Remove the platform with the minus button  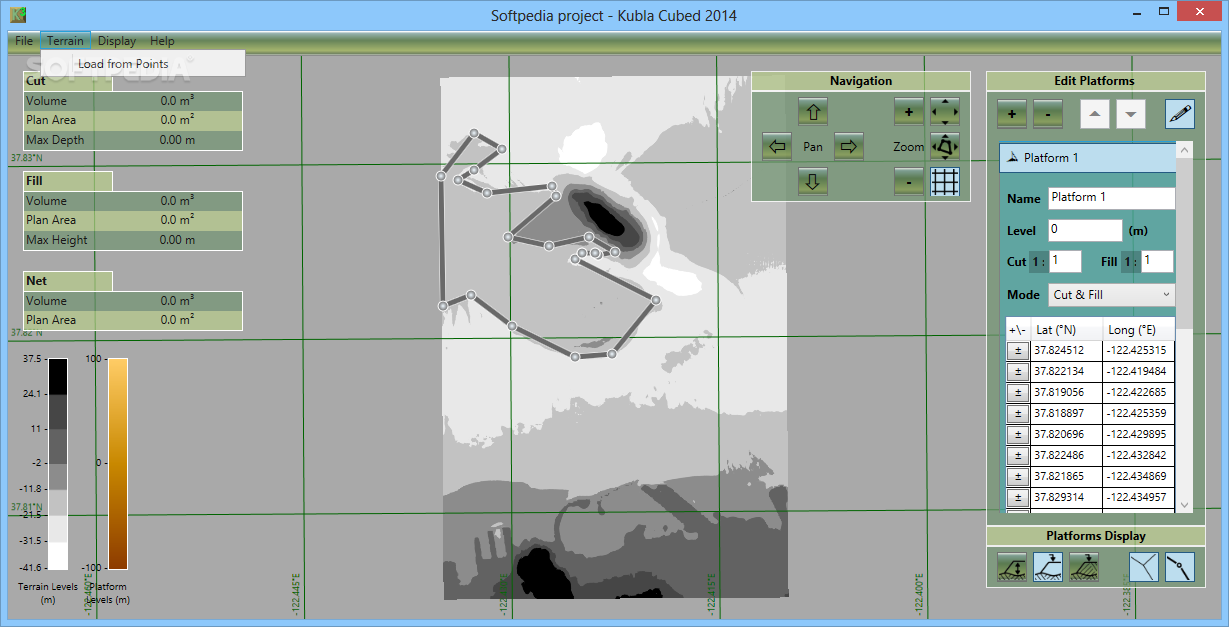click(x=1047, y=114)
